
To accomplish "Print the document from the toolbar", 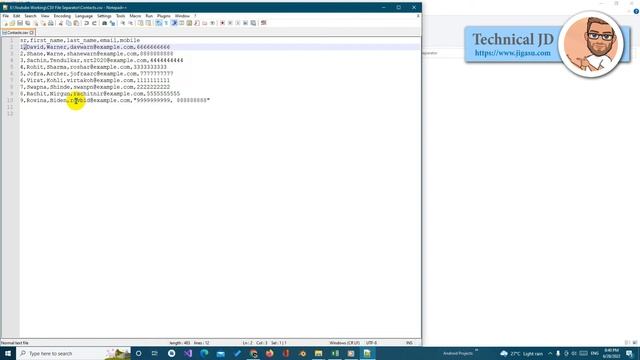I will 51,23.
